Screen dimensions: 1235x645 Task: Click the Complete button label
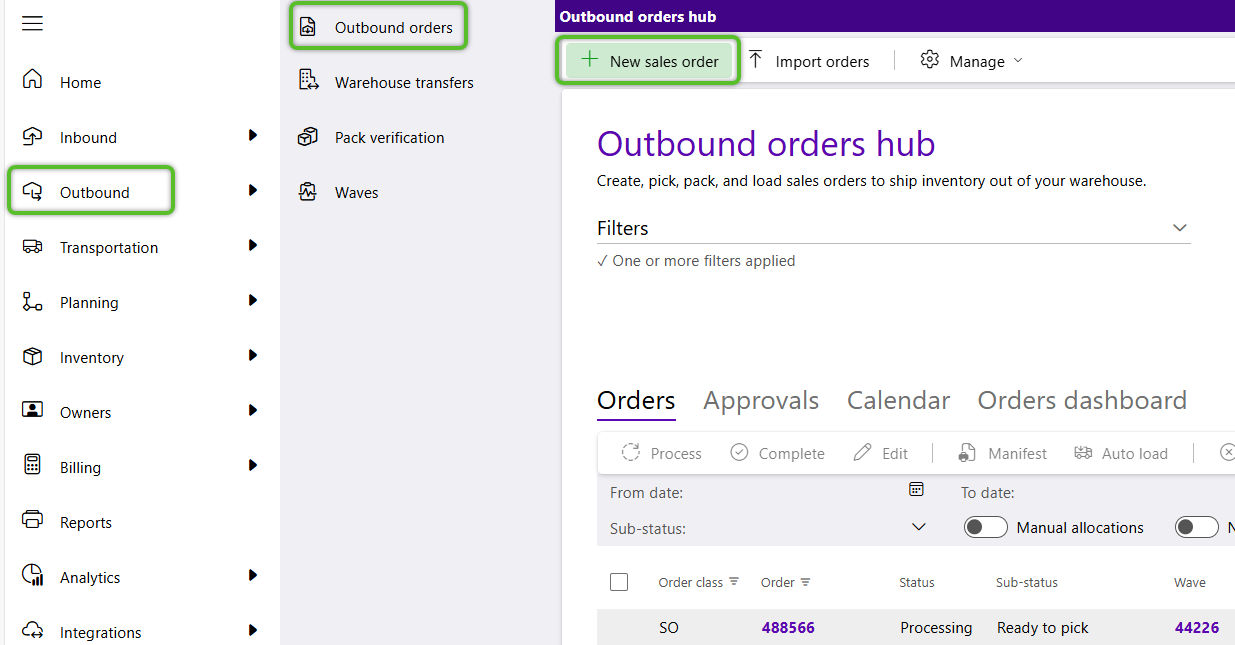(x=792, y=454)
